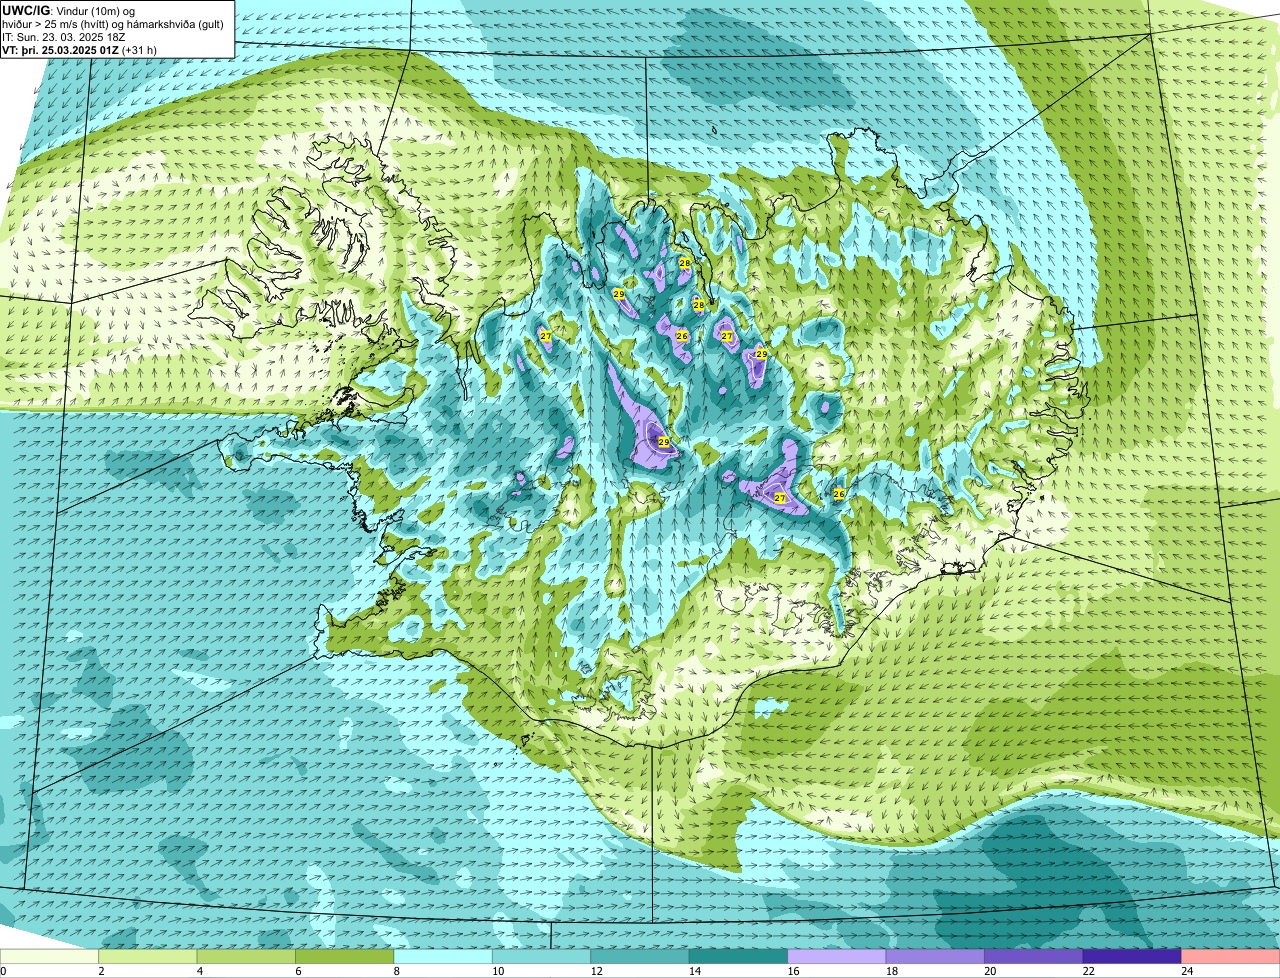This screenshot has height=978, width=1280.
Task: Click the pale yellow 0–2 m/s legend swatch
Action: pos(50,956)
